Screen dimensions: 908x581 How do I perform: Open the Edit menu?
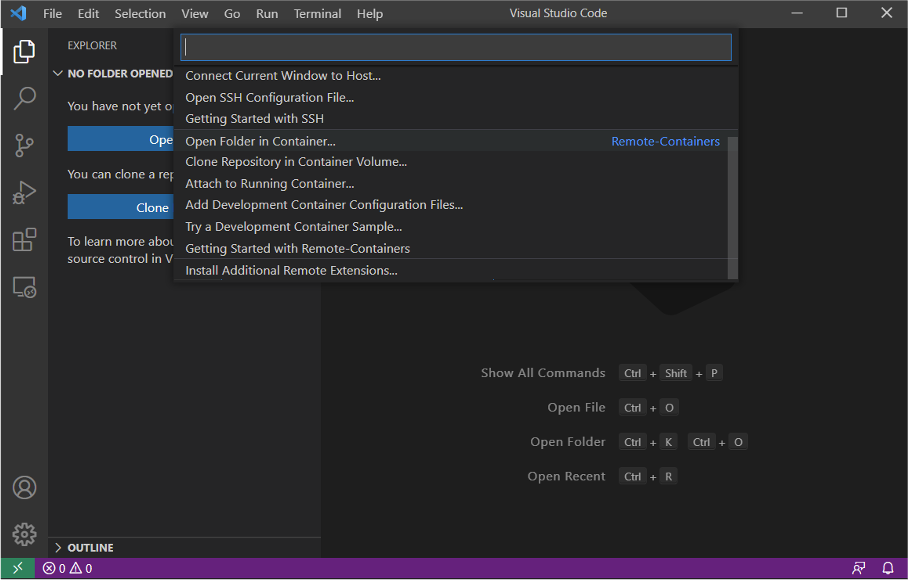coord(88,13)
